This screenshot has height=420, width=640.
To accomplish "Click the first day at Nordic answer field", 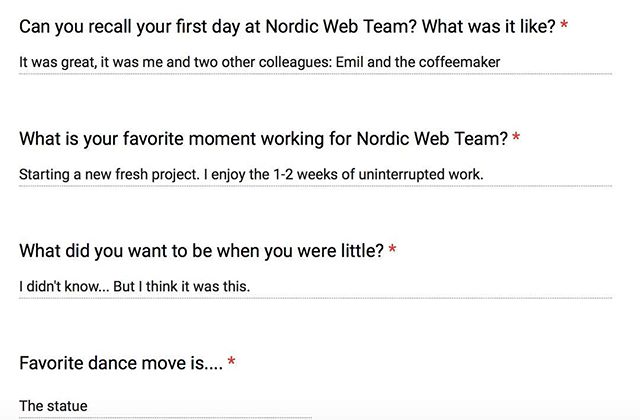I will click(x=315, y=62).
